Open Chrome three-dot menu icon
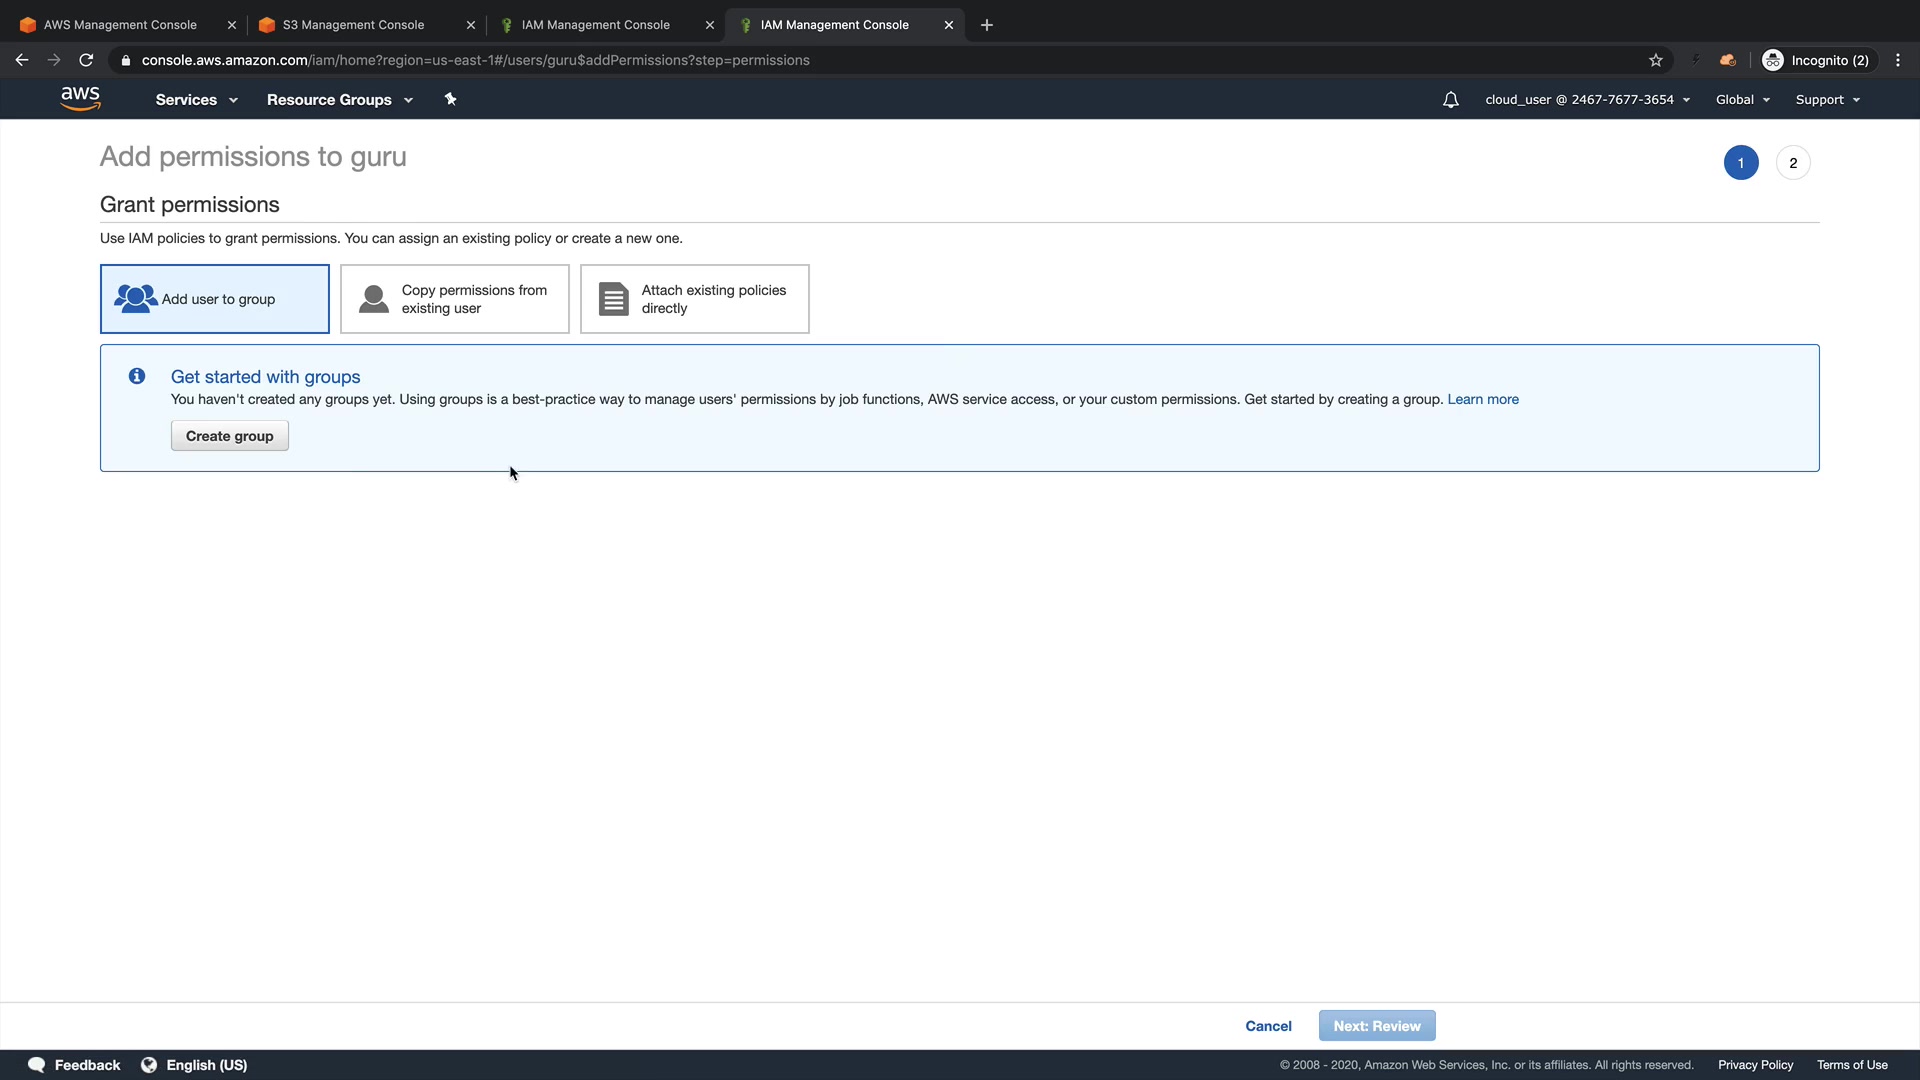The height and width of the screenshot is (1080, 1920). point(1897,60)
